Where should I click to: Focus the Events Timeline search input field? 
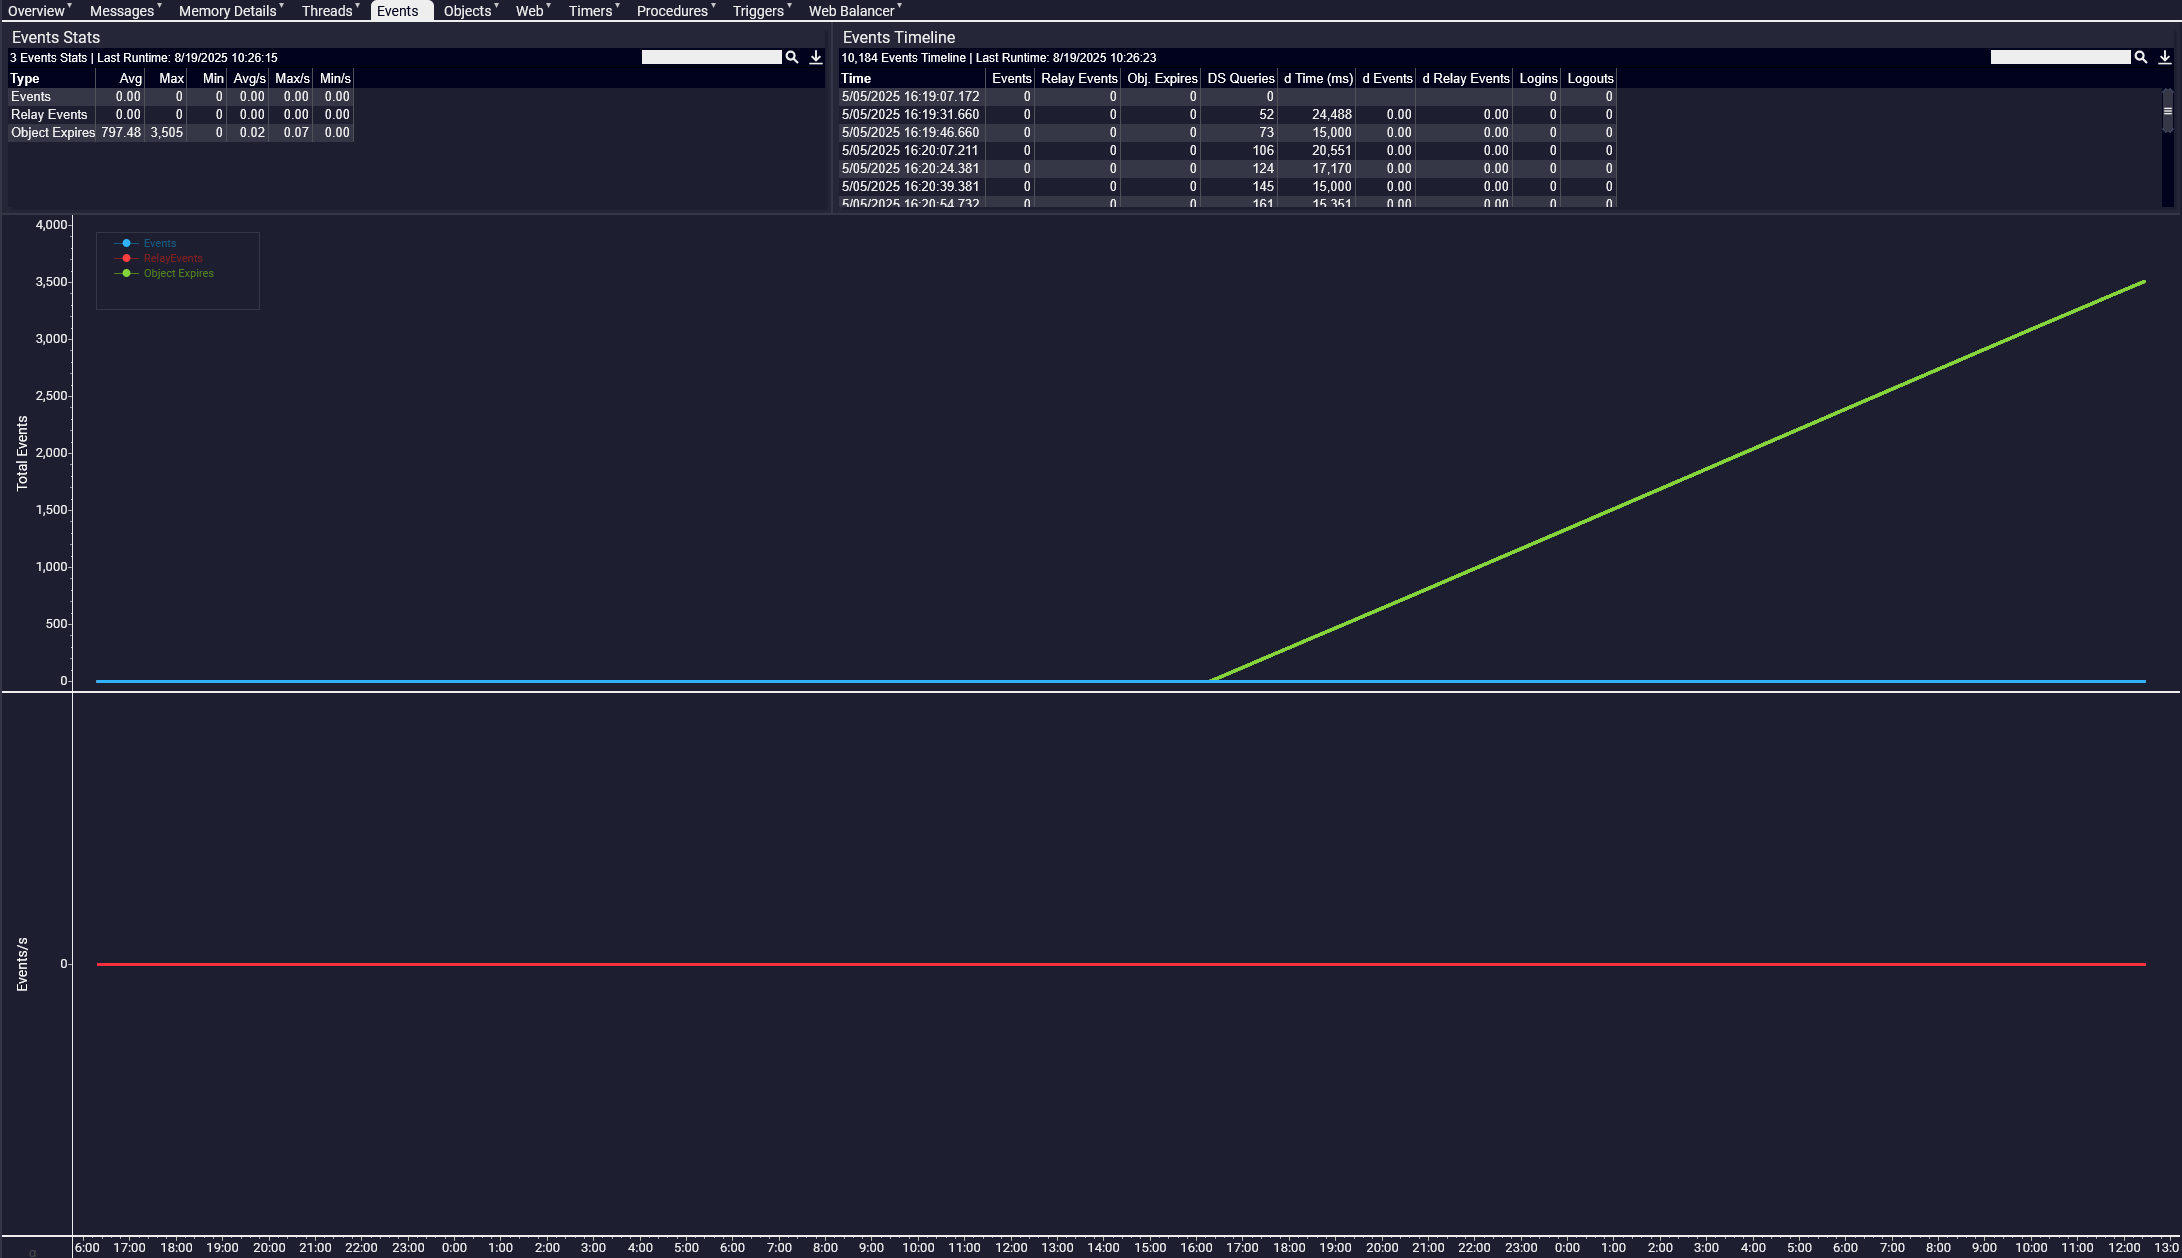click(2060, 58)
